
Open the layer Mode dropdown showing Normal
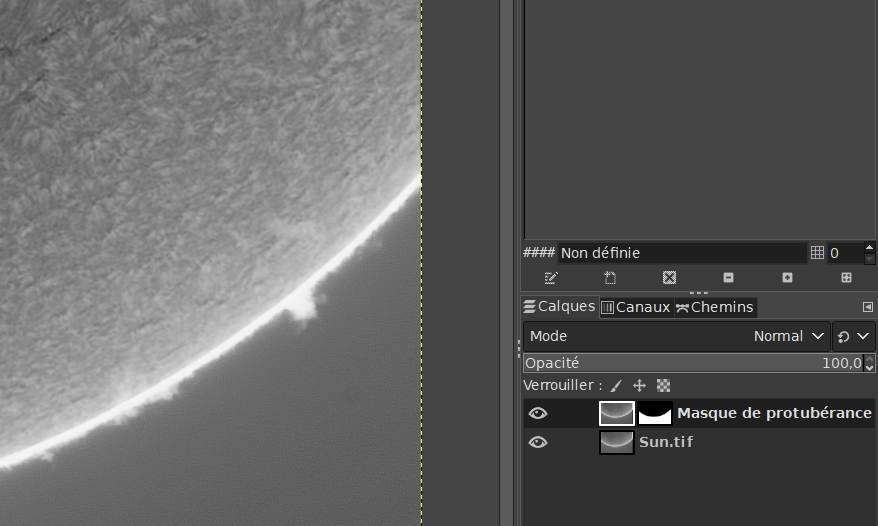point(676,336)
